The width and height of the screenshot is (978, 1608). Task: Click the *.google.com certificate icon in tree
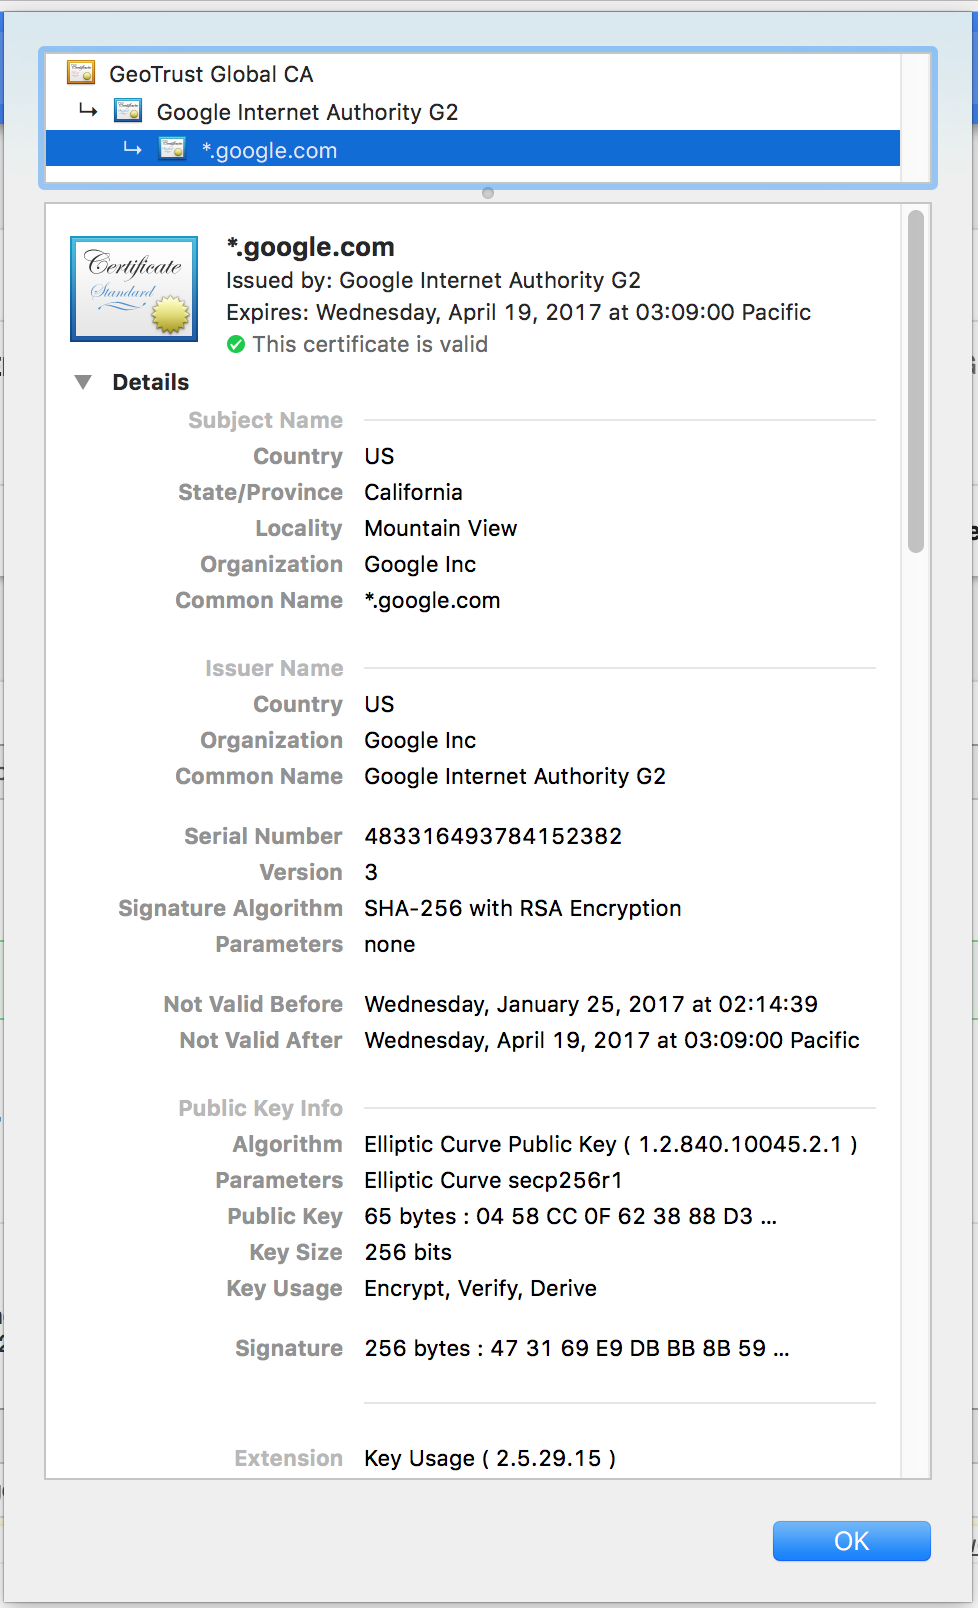click(x=172, y=149)
